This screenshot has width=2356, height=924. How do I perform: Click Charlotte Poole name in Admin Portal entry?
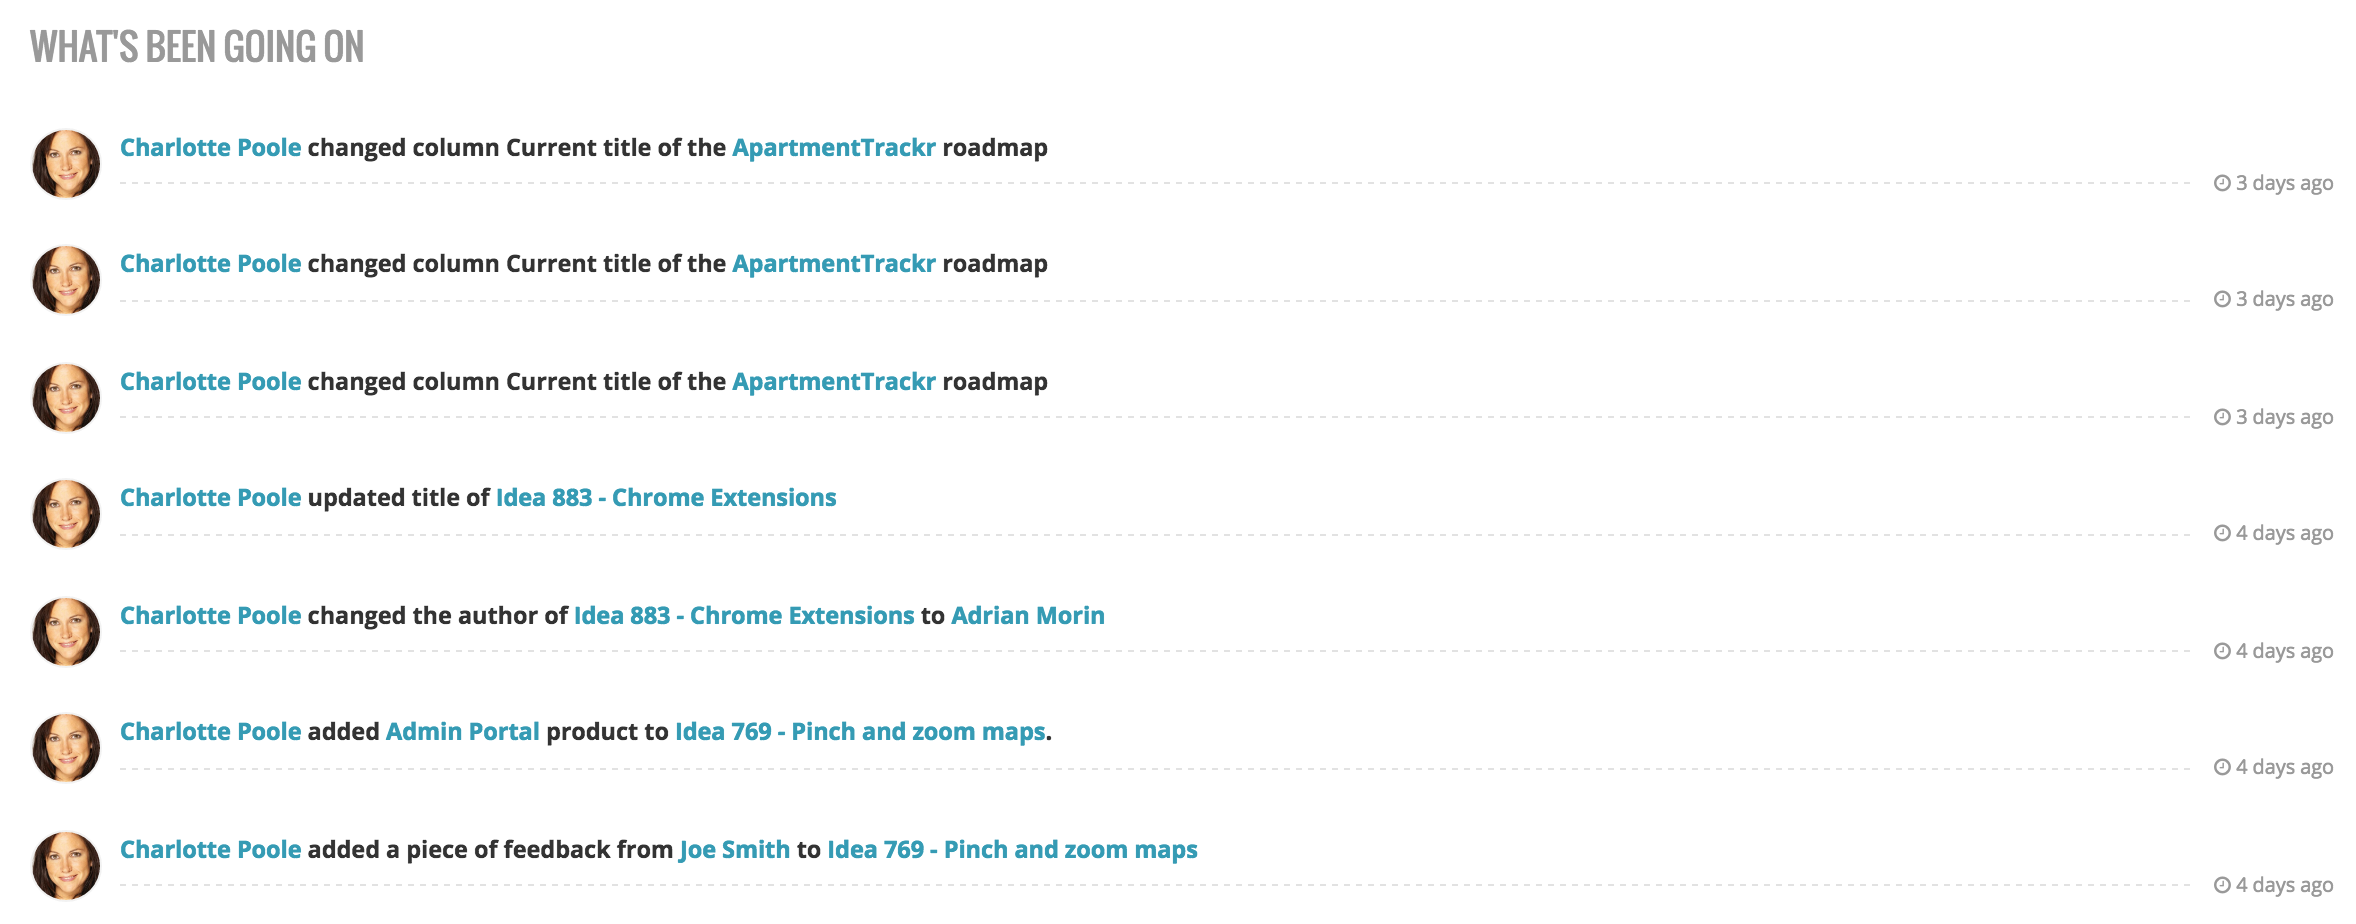click(x=210, y=732)
